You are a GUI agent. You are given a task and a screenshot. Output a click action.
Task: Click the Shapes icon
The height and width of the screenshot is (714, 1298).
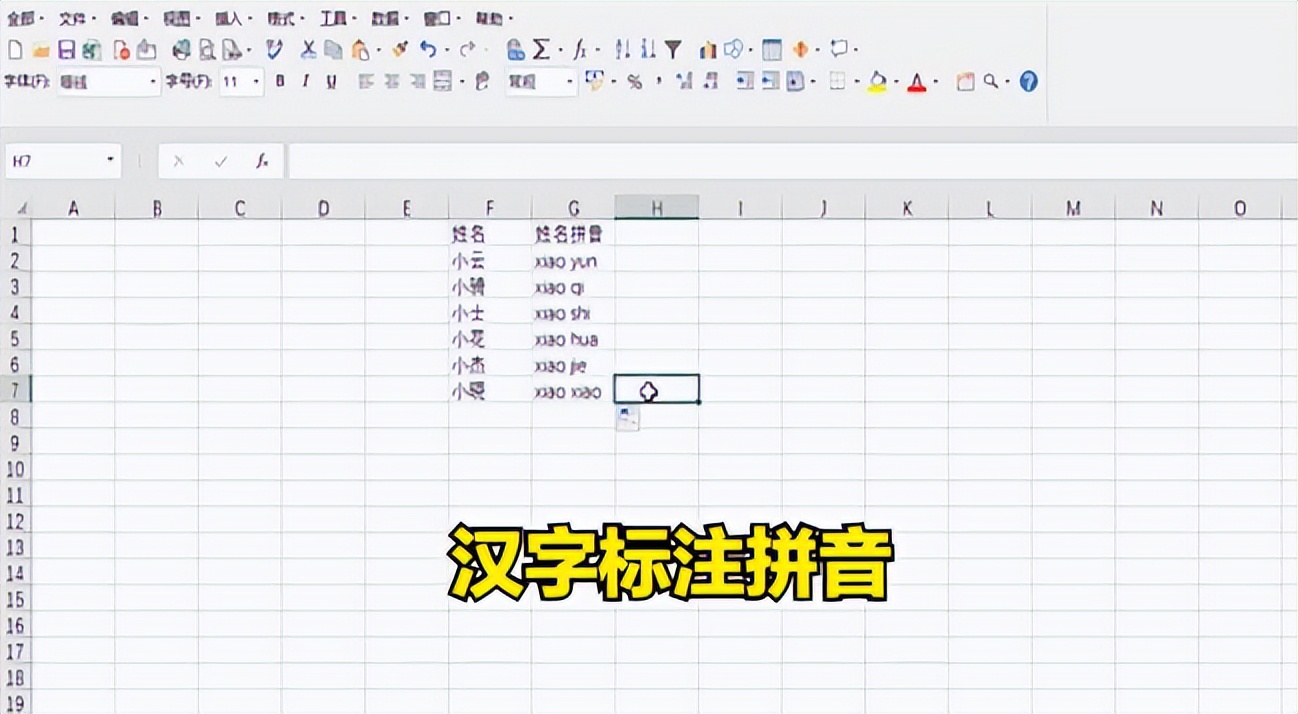pyautogui.click(x=734, y=48)
